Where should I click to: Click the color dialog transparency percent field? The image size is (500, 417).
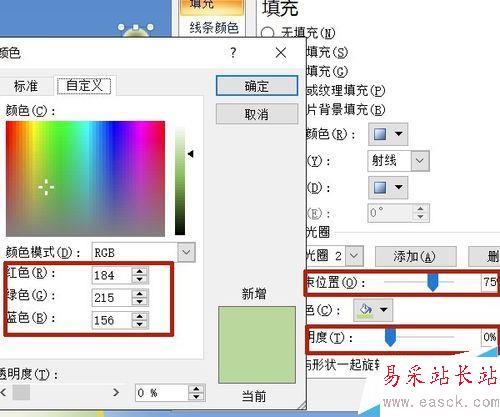162,393
